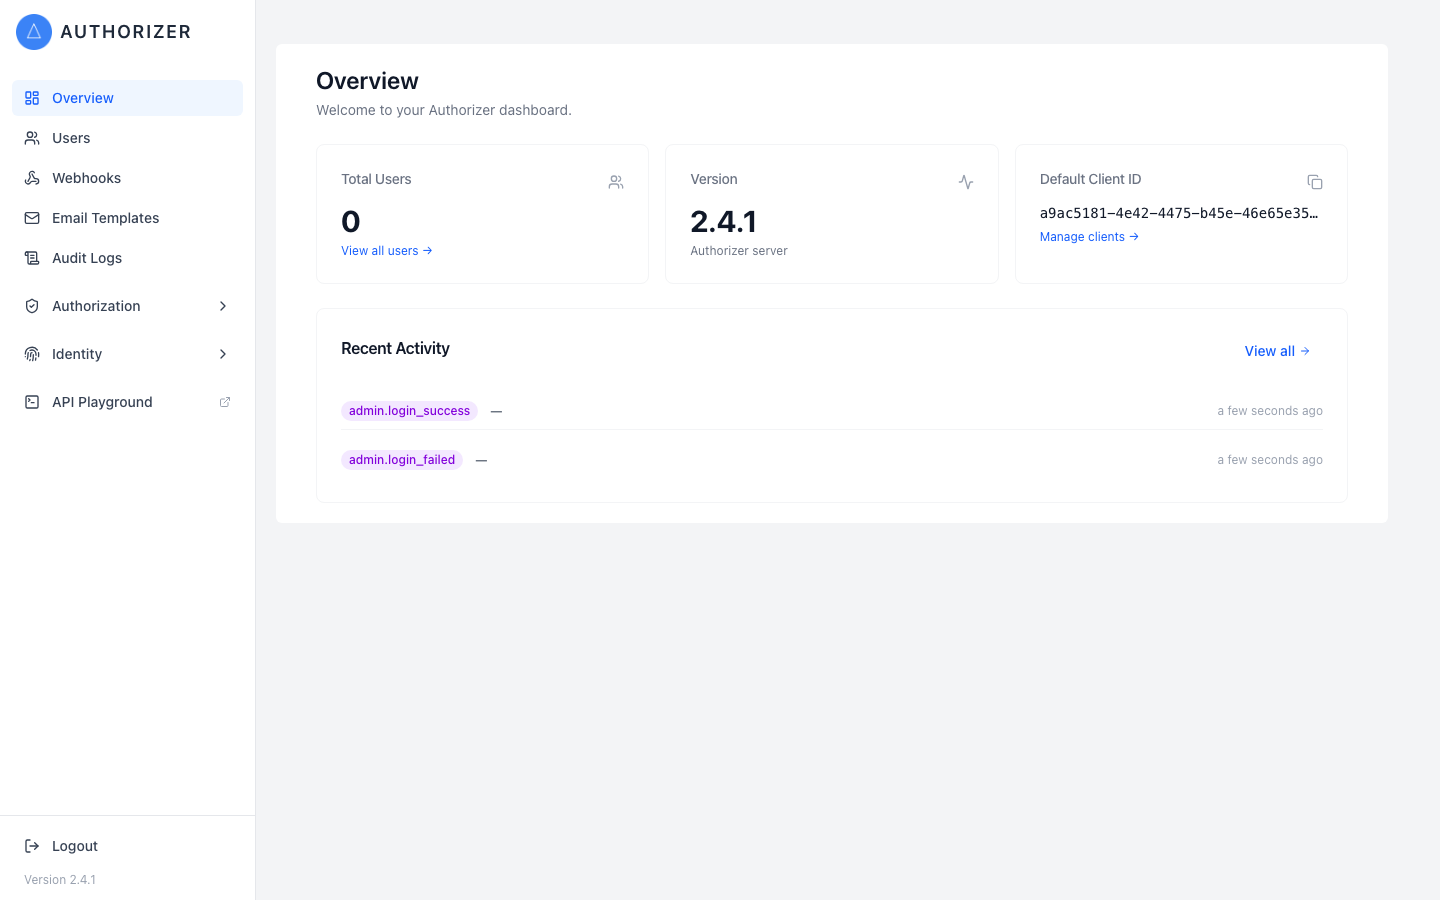Click the activity pulse icon in Version card
The image size is (1440, 900).
coord(966,182)
